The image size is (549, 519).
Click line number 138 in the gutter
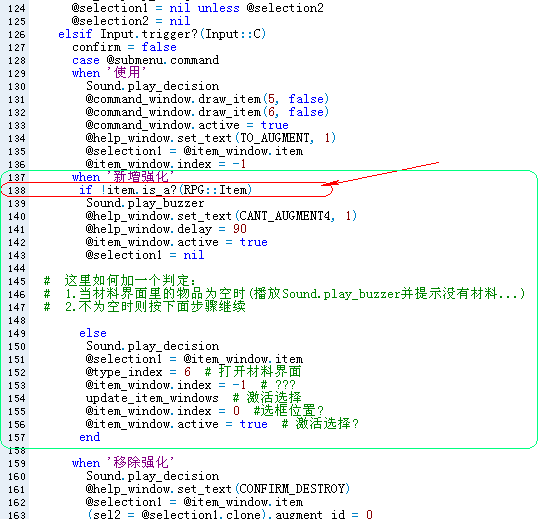coord(17,190)
